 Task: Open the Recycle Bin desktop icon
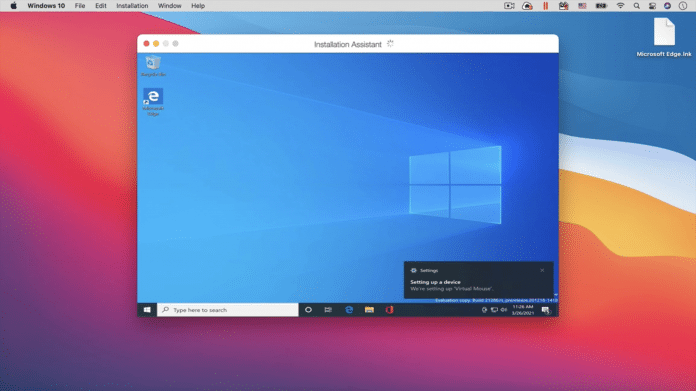153,66
